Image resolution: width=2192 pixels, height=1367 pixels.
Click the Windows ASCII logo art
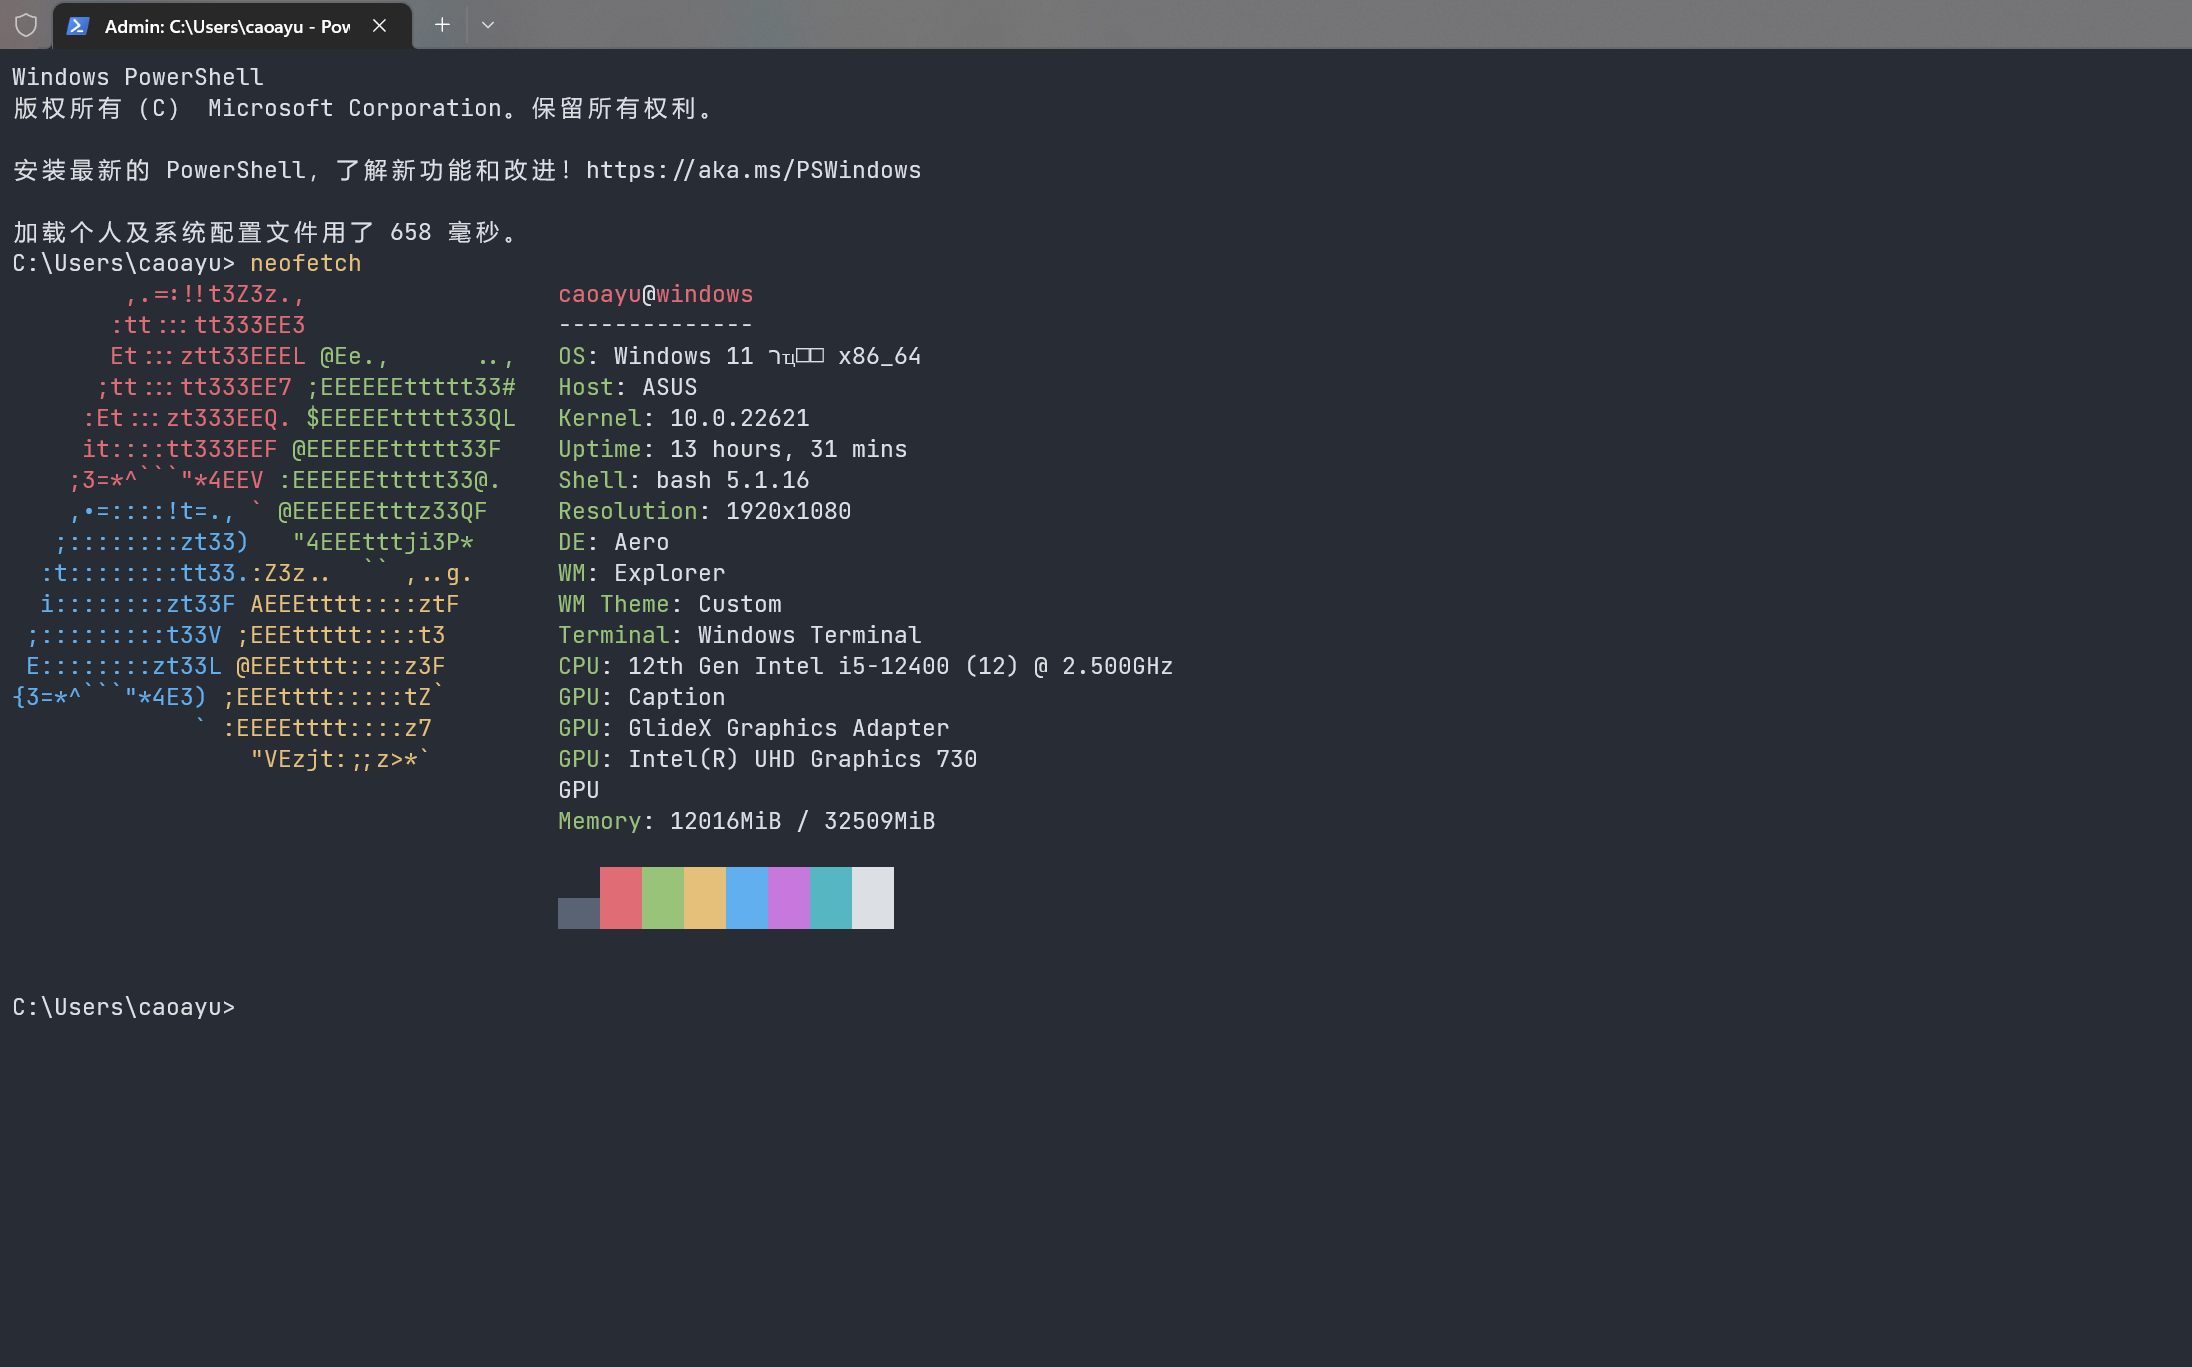click(x=265, y=527)
